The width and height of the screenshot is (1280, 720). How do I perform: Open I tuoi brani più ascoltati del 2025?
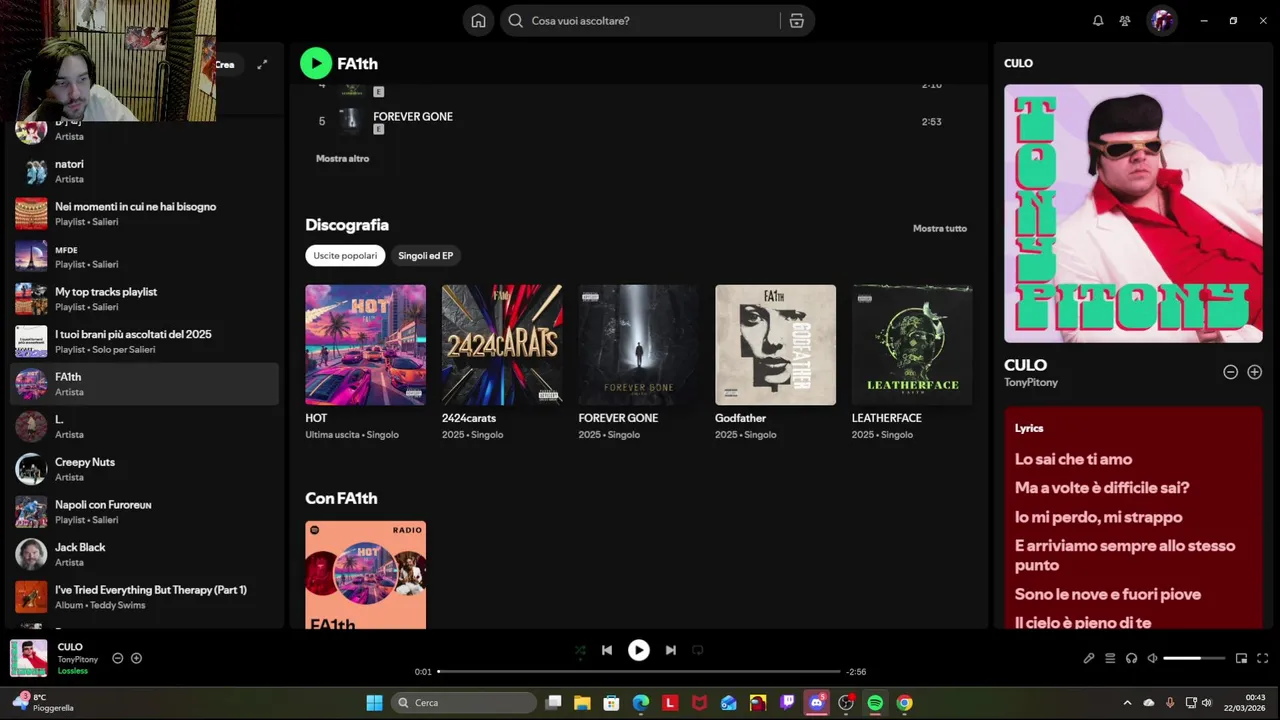click(x=144, y=342)
